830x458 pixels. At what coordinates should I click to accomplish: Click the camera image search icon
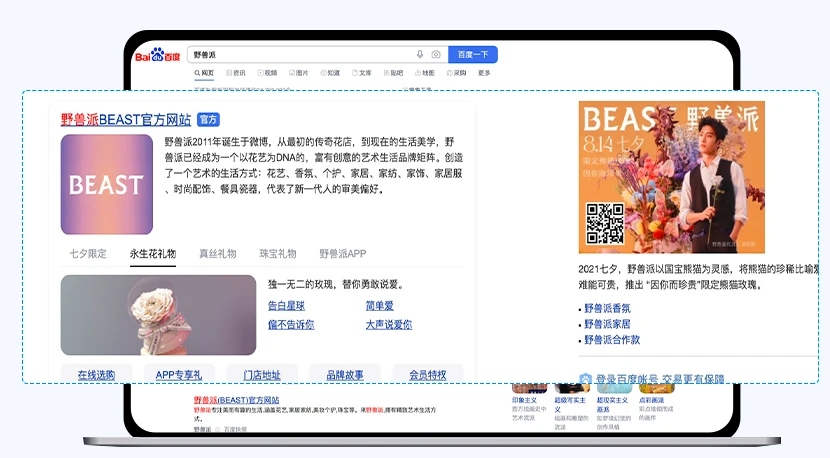tap(435, 55)
